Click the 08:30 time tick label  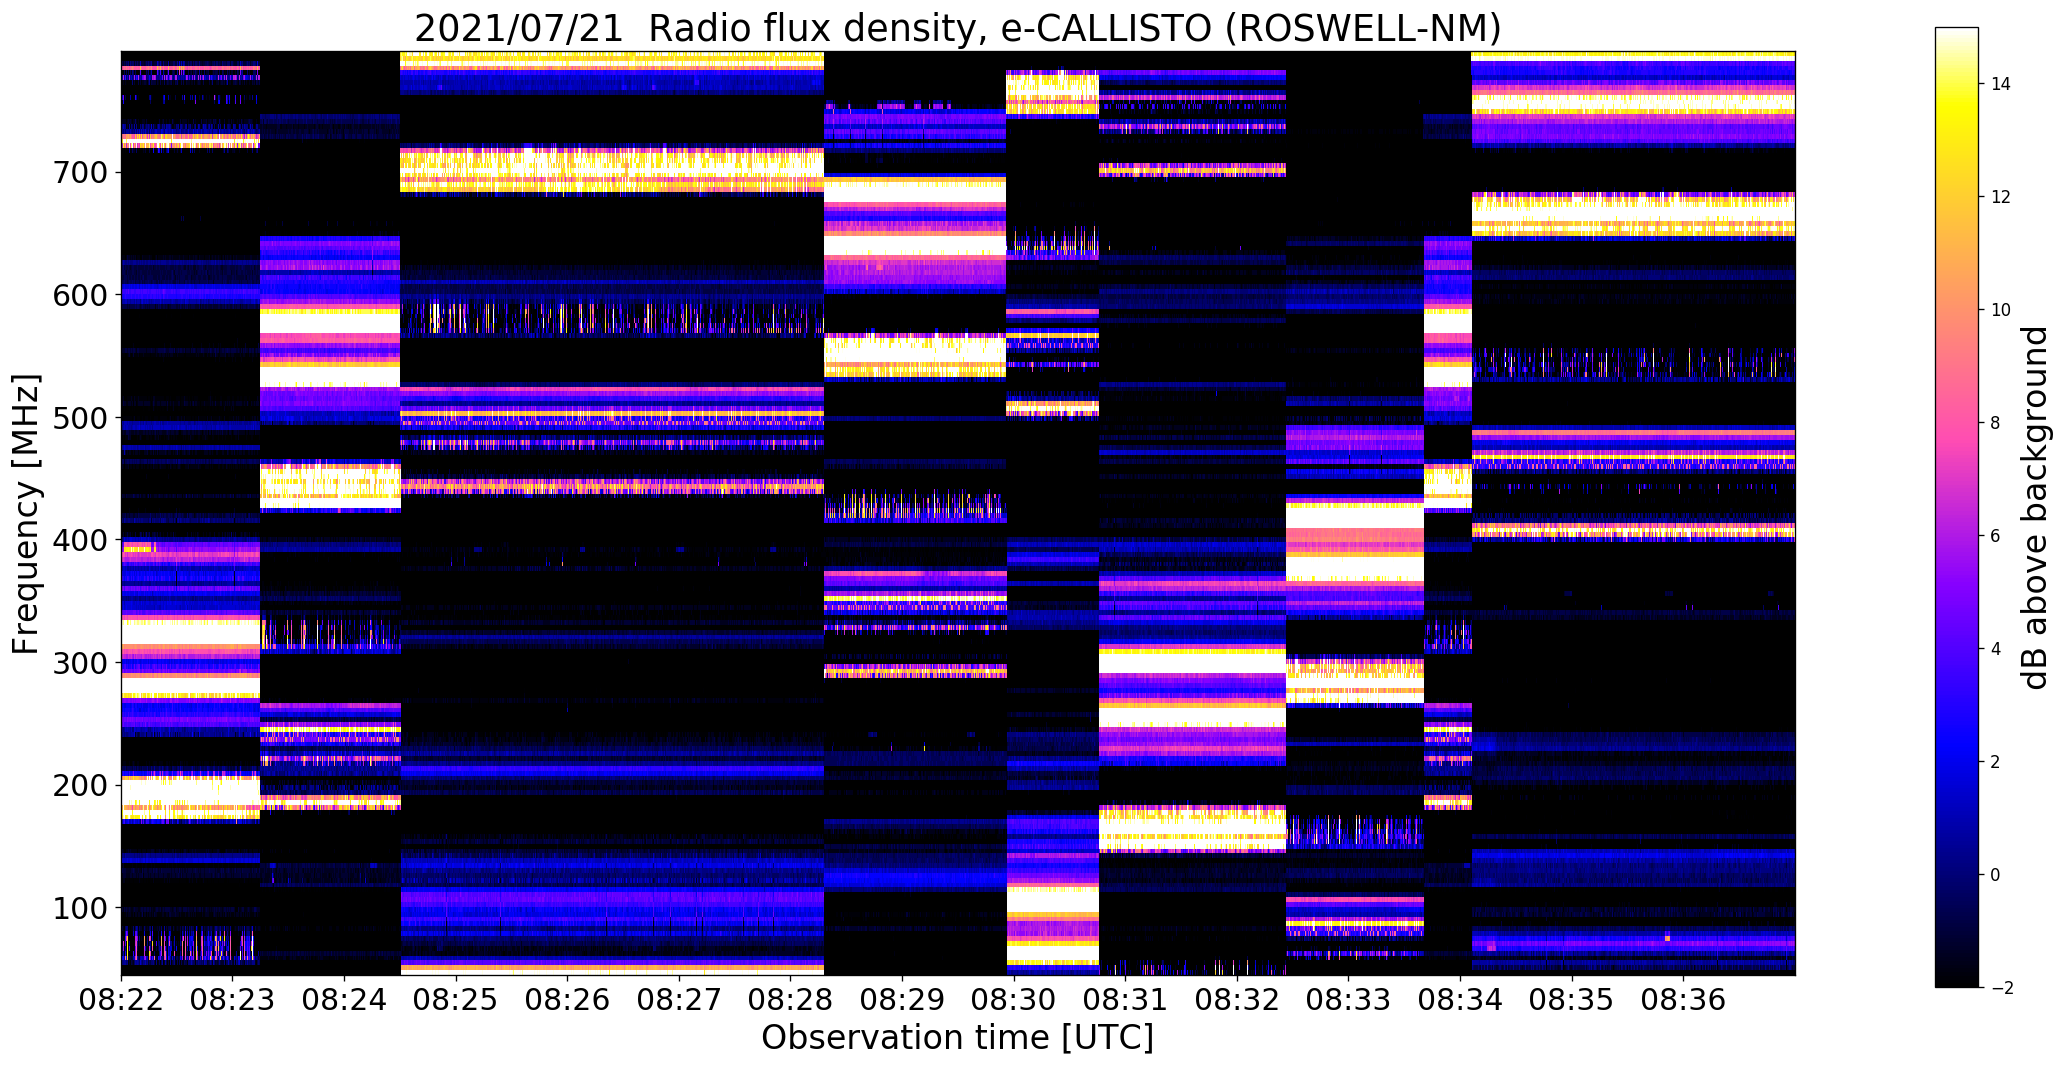(1014, 999)
